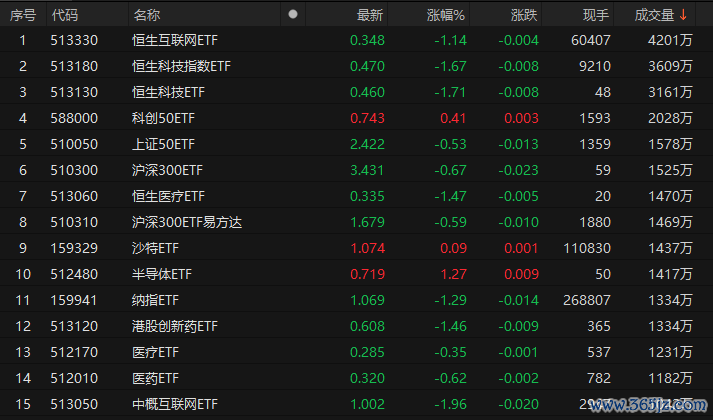The image size is (713, 420).
Task: Click 现手 value 60407
Action: (591, 40)
